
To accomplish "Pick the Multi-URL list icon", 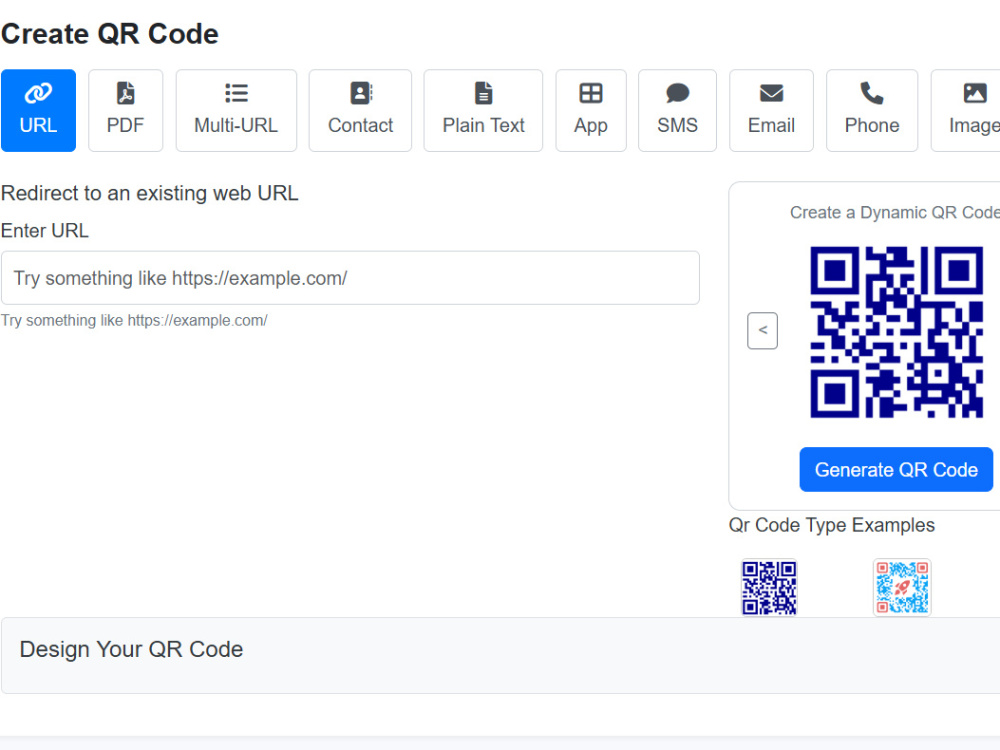I will click(236, 93).
